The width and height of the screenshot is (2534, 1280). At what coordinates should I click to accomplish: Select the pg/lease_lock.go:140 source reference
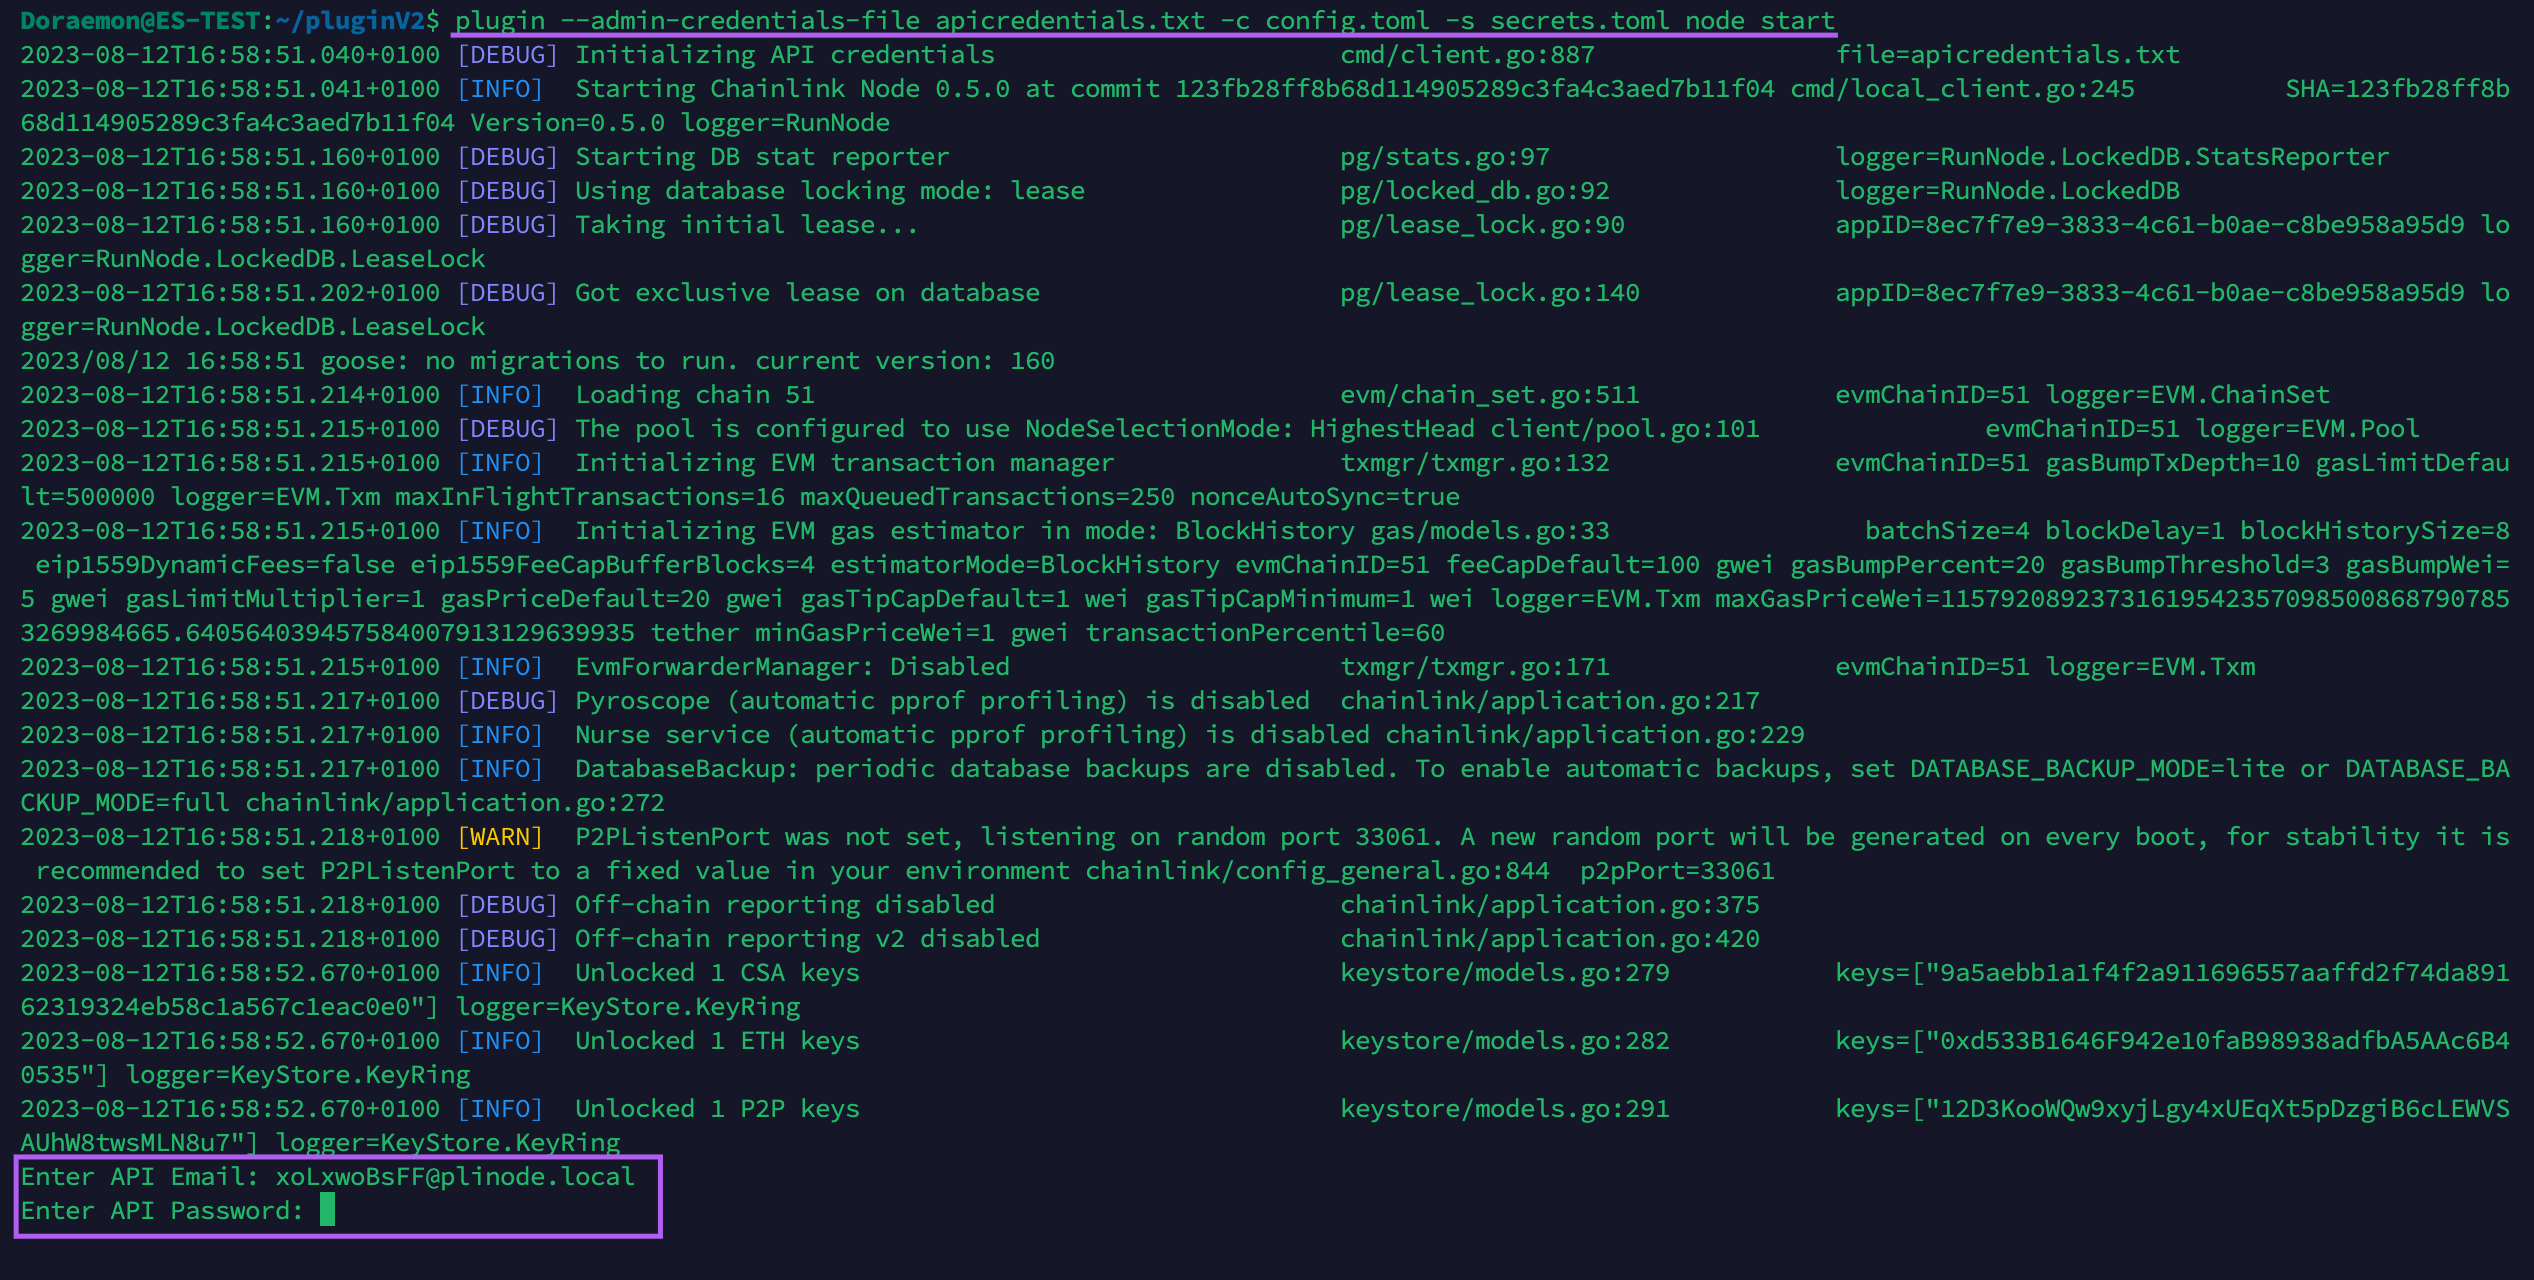[x=1488, y=292]
